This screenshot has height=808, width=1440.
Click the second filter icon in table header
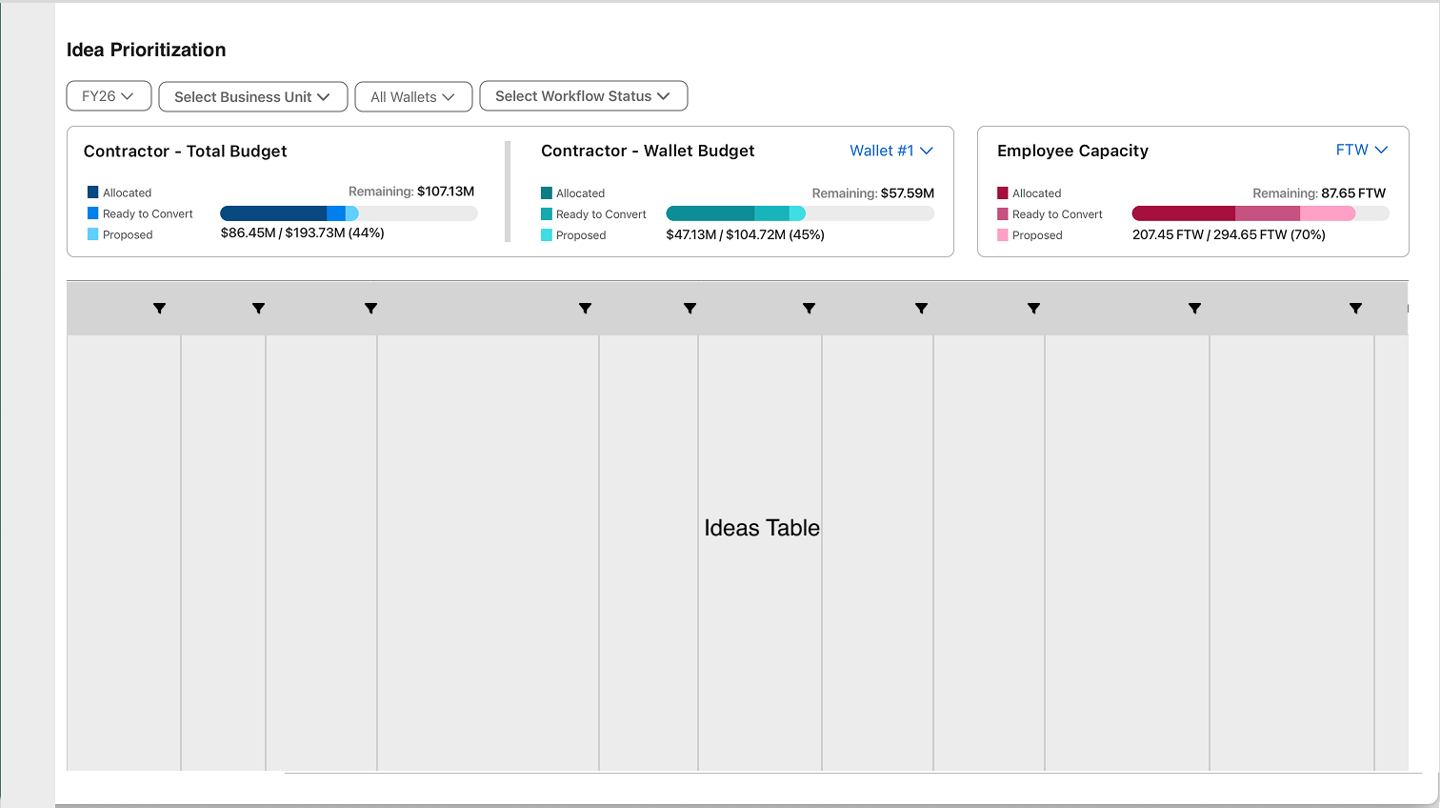pyautogui.click(x=258, y=309)
